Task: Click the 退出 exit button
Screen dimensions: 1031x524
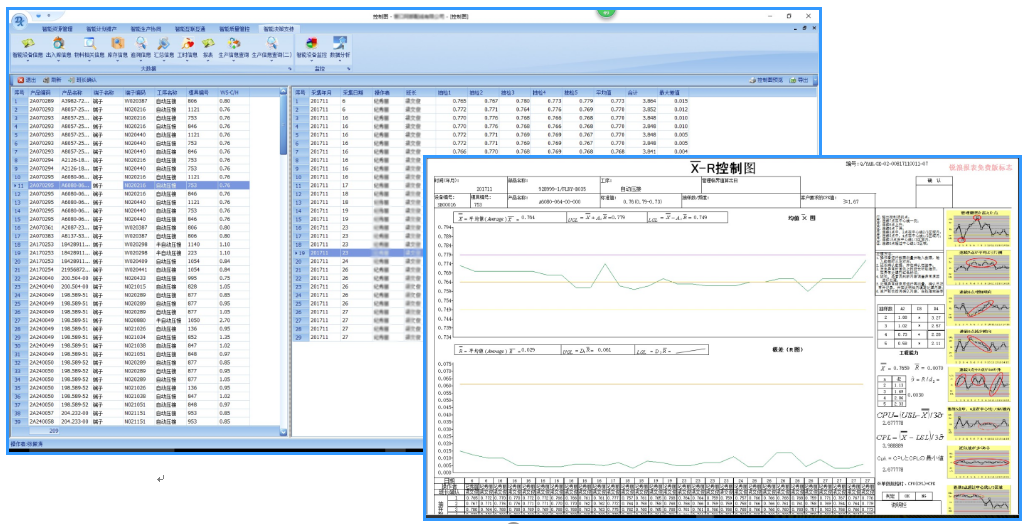Action: click(x=28, y=79)
